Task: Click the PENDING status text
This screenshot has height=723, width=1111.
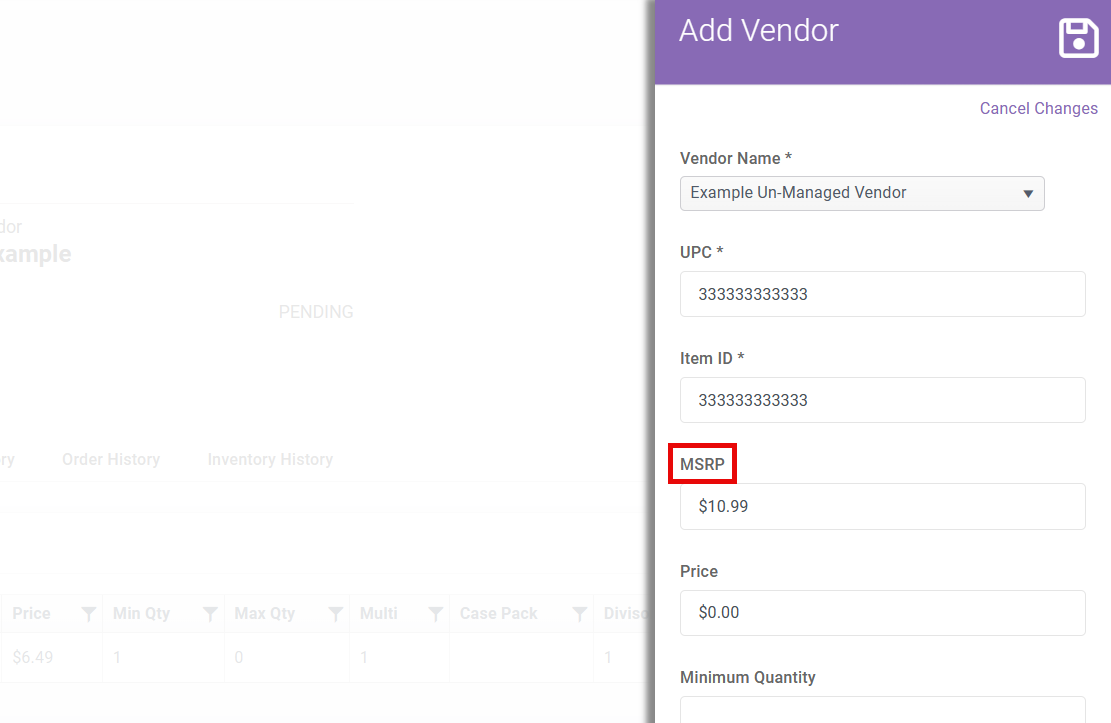Action: click(x=315, y=312)
